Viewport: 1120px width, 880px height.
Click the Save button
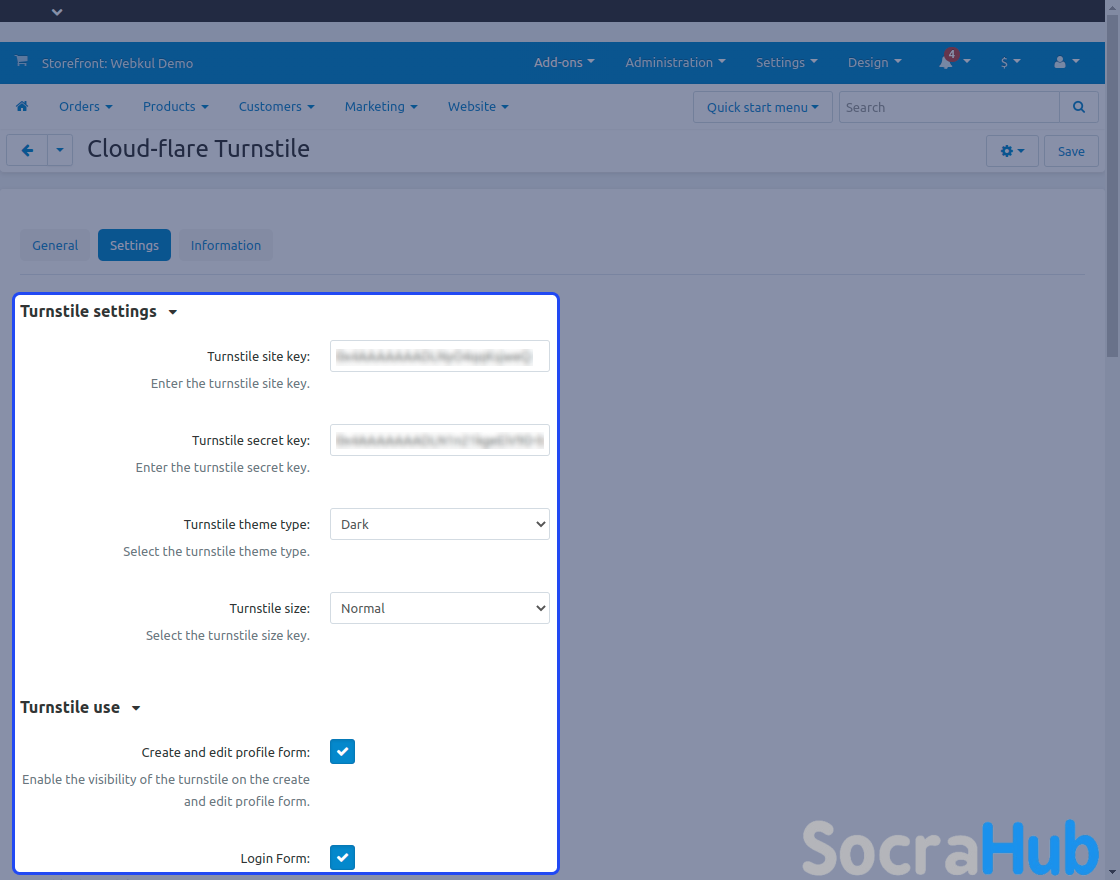[1071, 151]
